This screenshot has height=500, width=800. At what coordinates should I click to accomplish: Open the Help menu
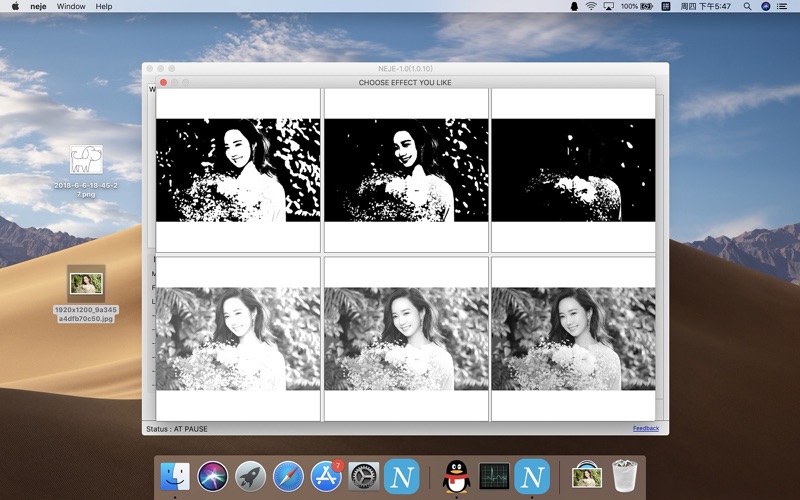click(104, 6)
